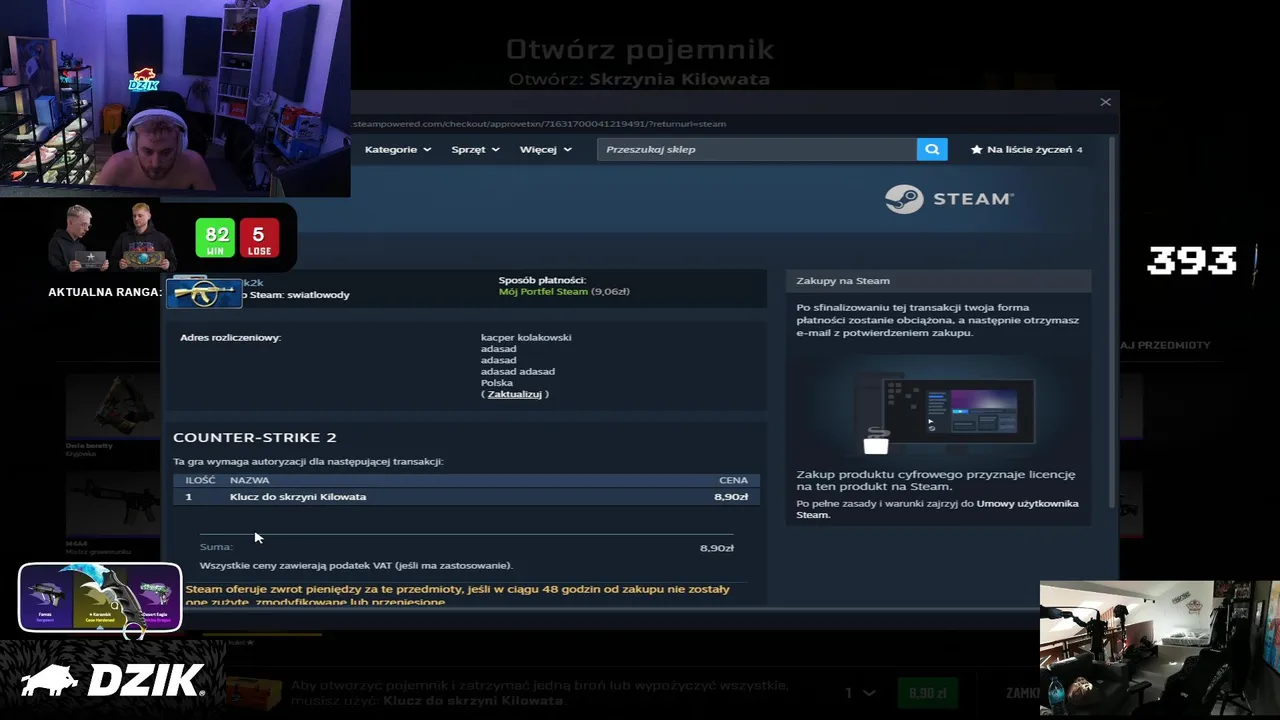Click the purchase illustration in Steam panel

[940, 408]
